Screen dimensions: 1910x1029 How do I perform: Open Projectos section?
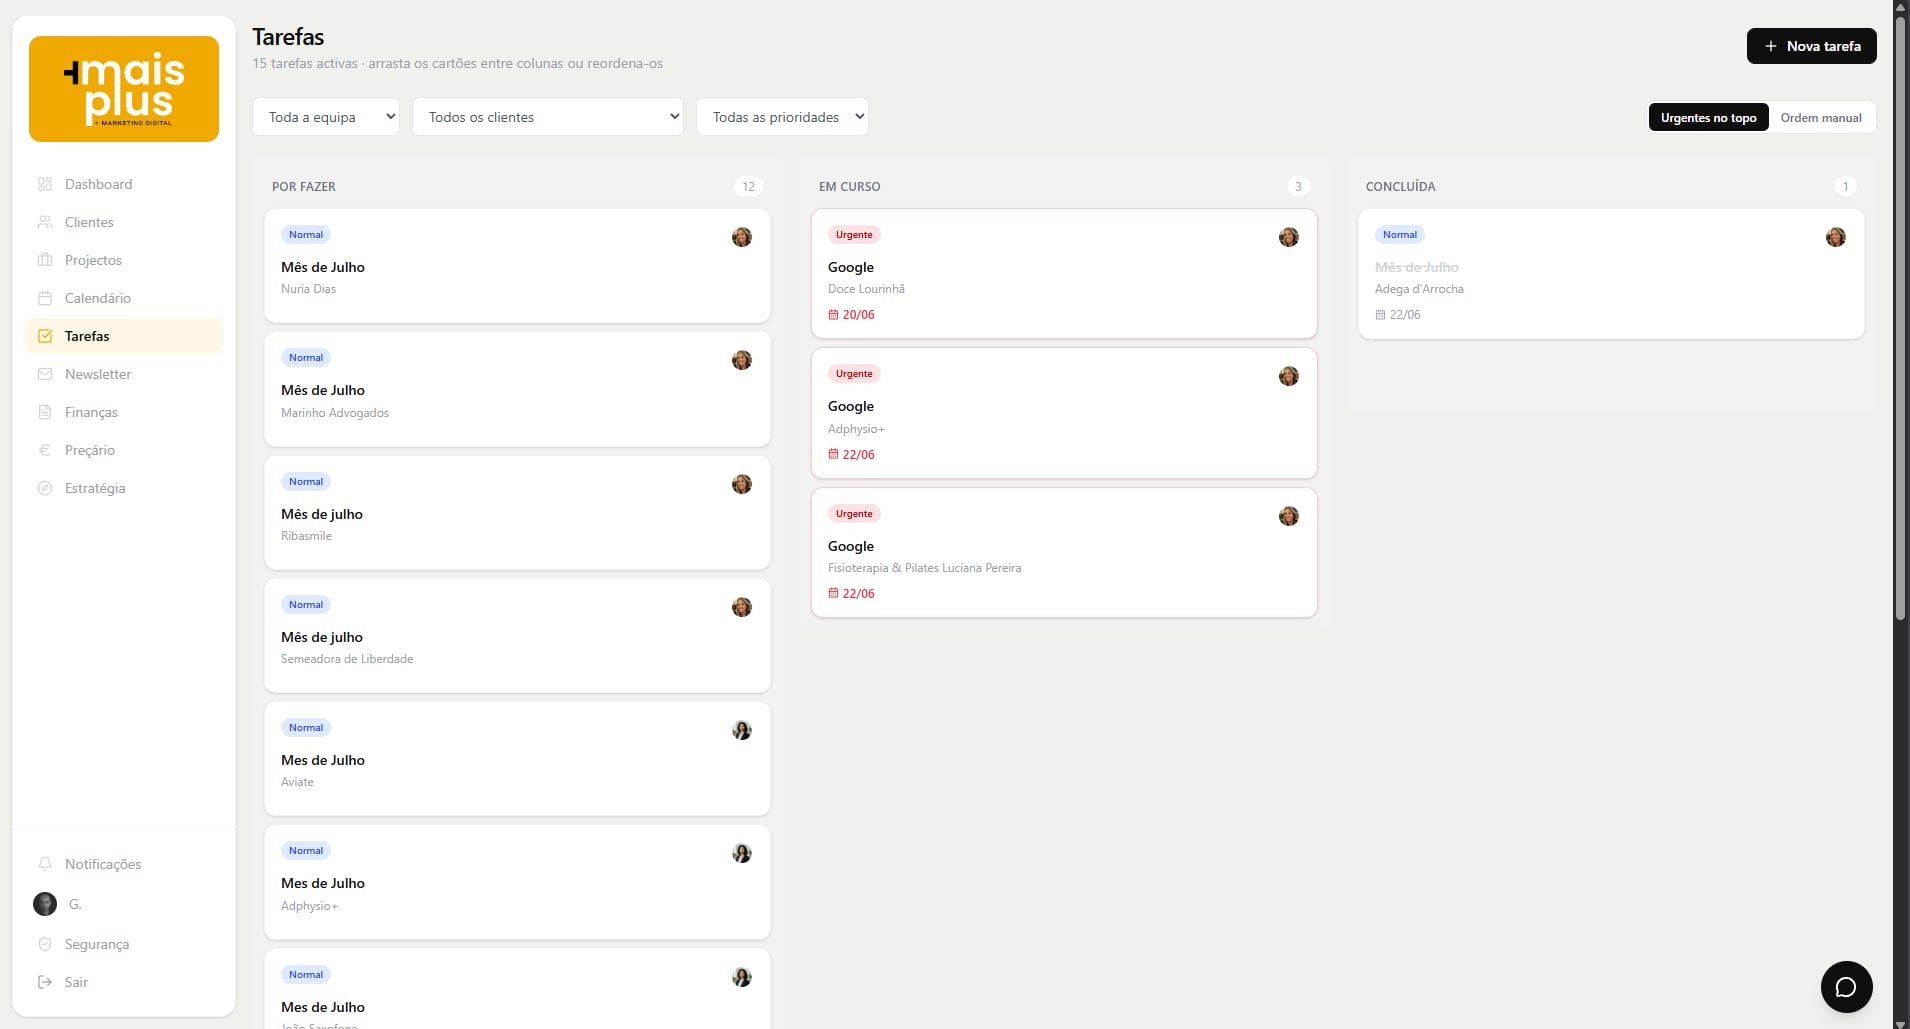point(124,260)
